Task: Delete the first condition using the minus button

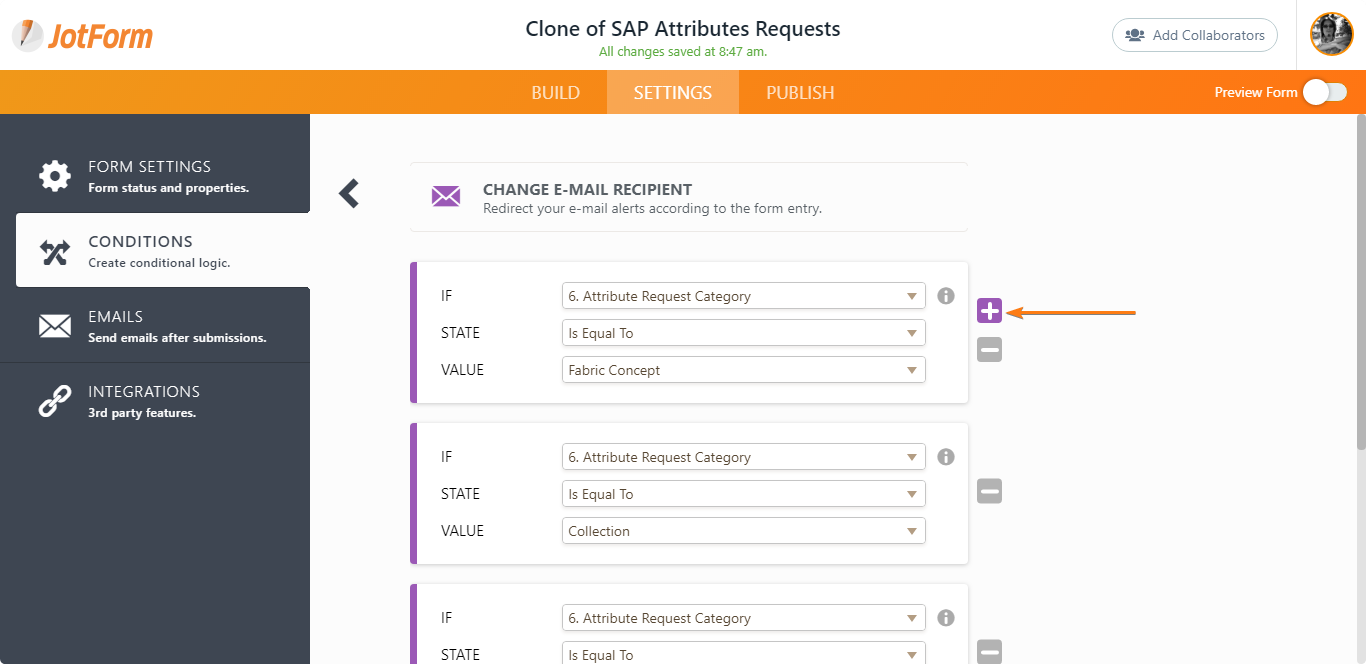Action: click(989, 348)
